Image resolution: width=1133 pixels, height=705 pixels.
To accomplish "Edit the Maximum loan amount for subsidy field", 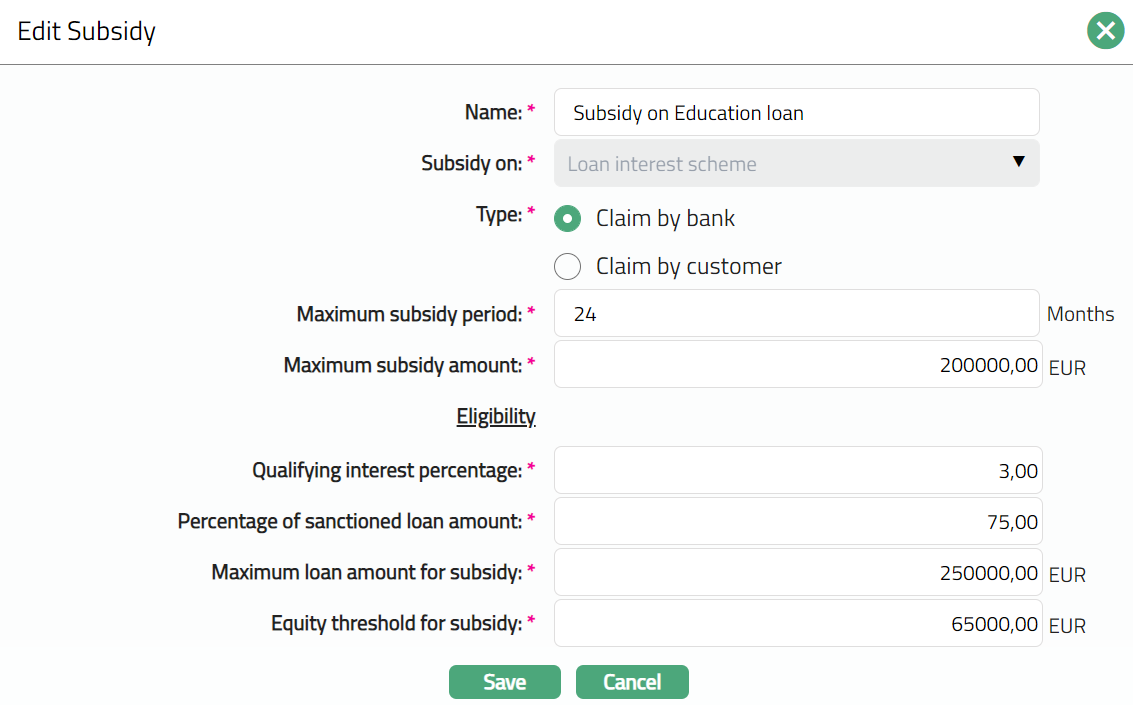I will pos(796,573).
